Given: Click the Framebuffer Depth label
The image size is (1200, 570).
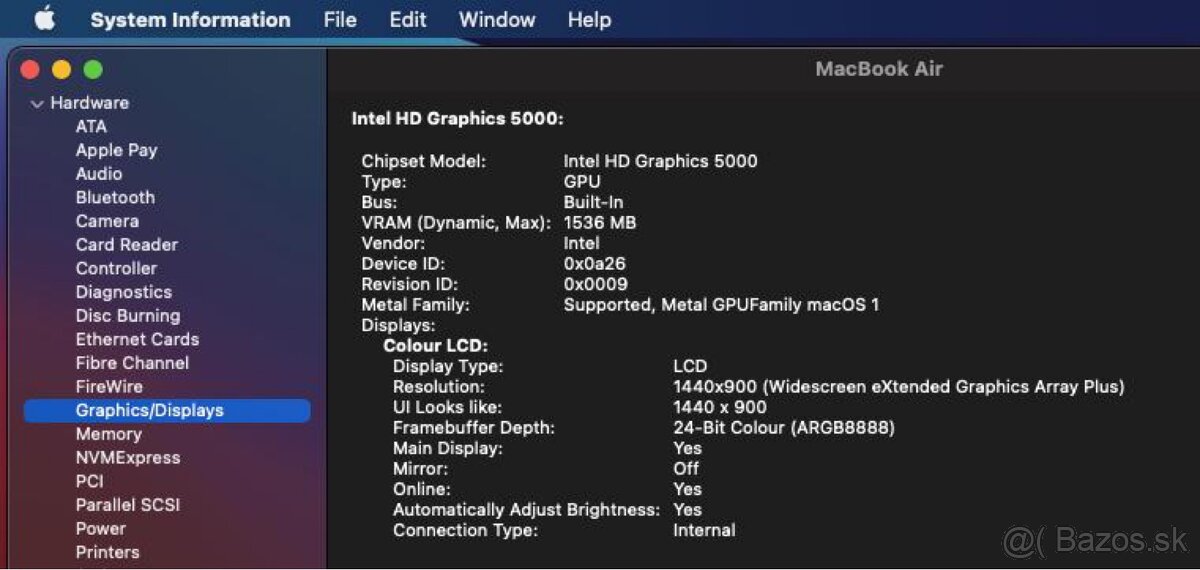Looking at the screenshot, I should click(474, 428).
